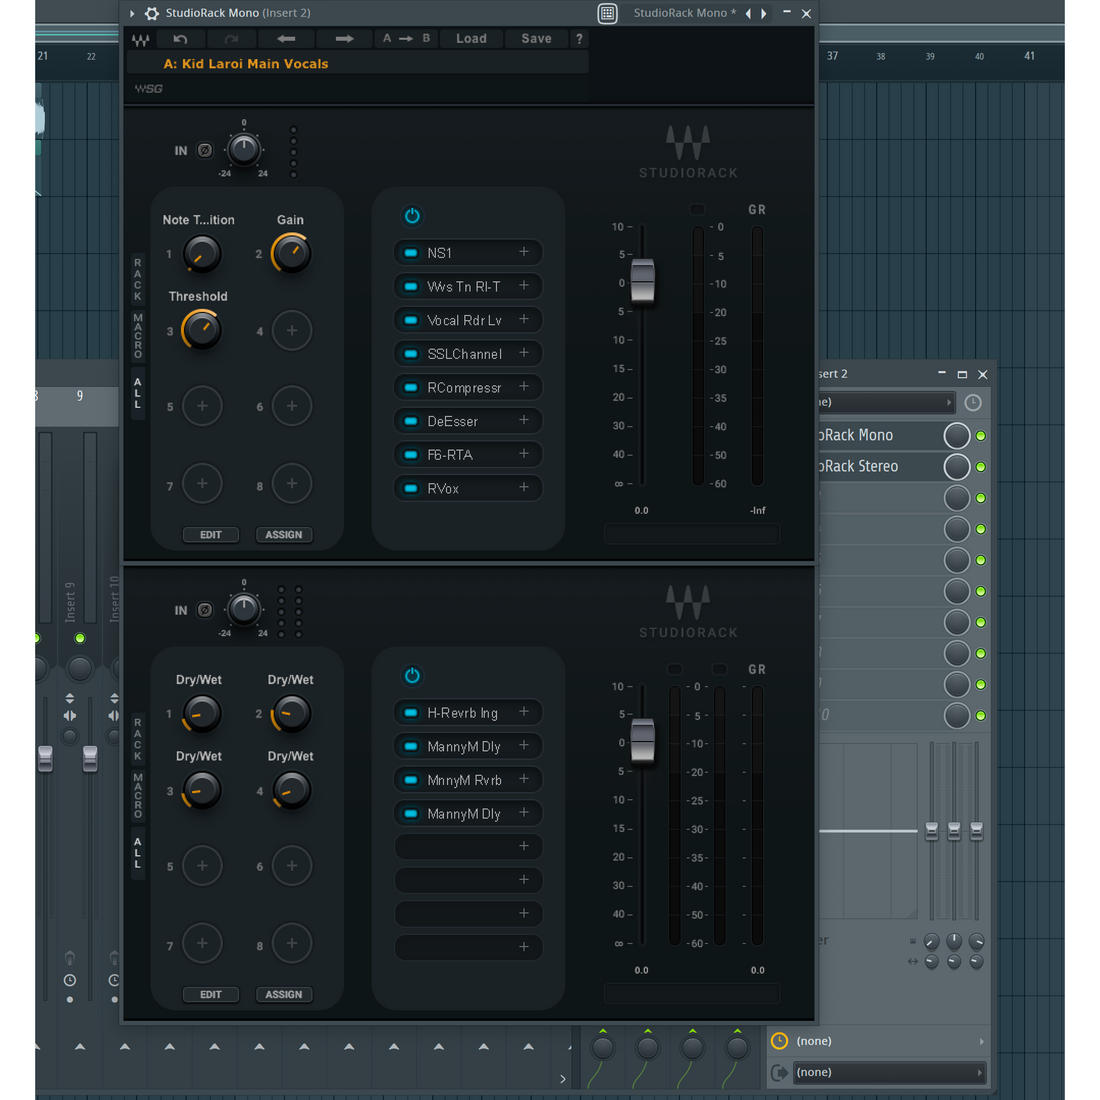This screenshot has width=1100, height=1100.
Task: Add a macro to upper rack slot 8
Action: 292,484
